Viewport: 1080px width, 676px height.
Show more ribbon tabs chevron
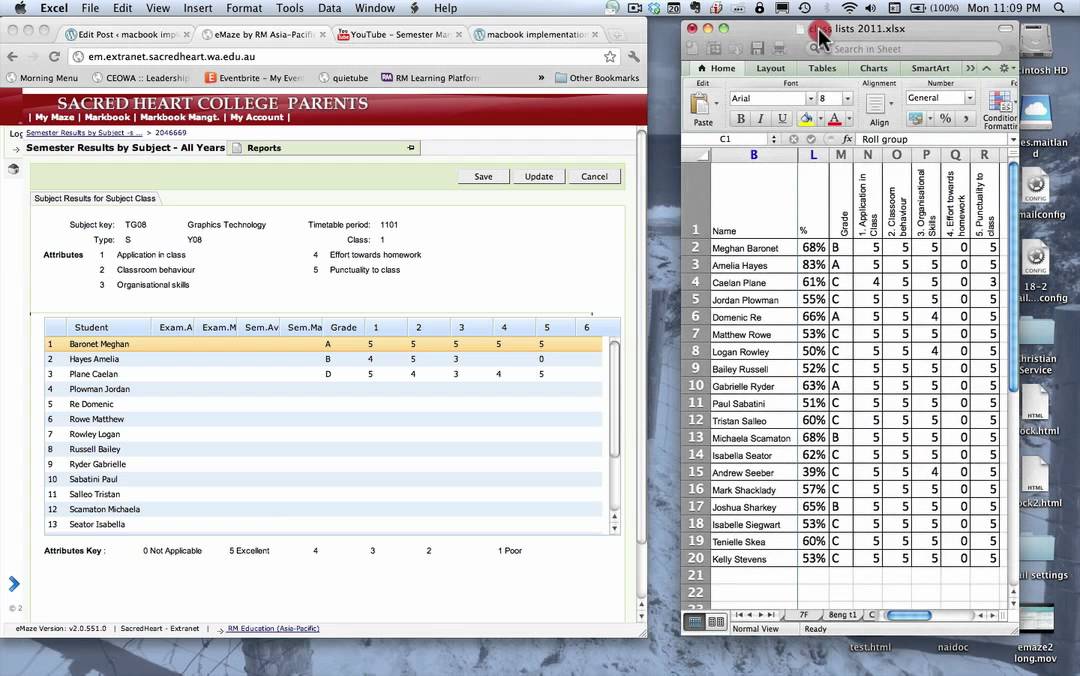[x=970, y=68]
